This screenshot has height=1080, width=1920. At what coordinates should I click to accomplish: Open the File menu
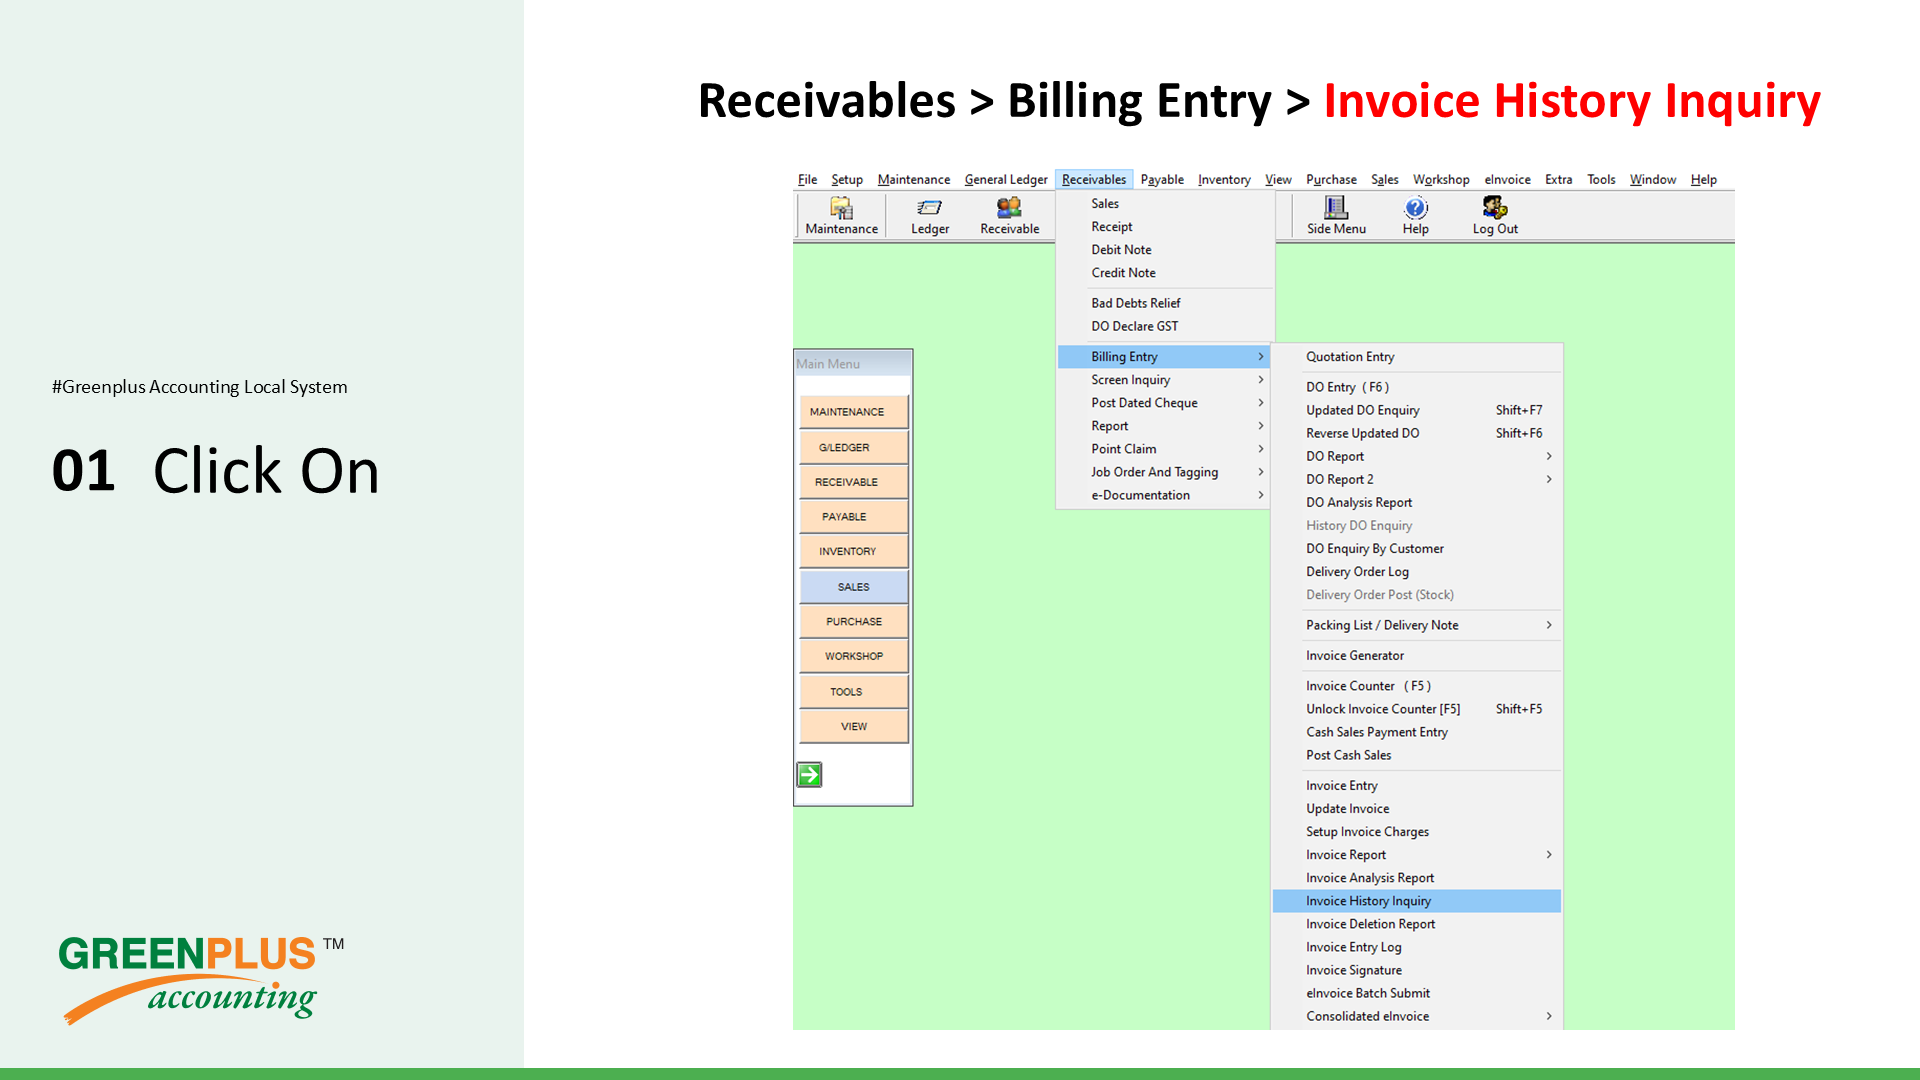coord(807,180)
